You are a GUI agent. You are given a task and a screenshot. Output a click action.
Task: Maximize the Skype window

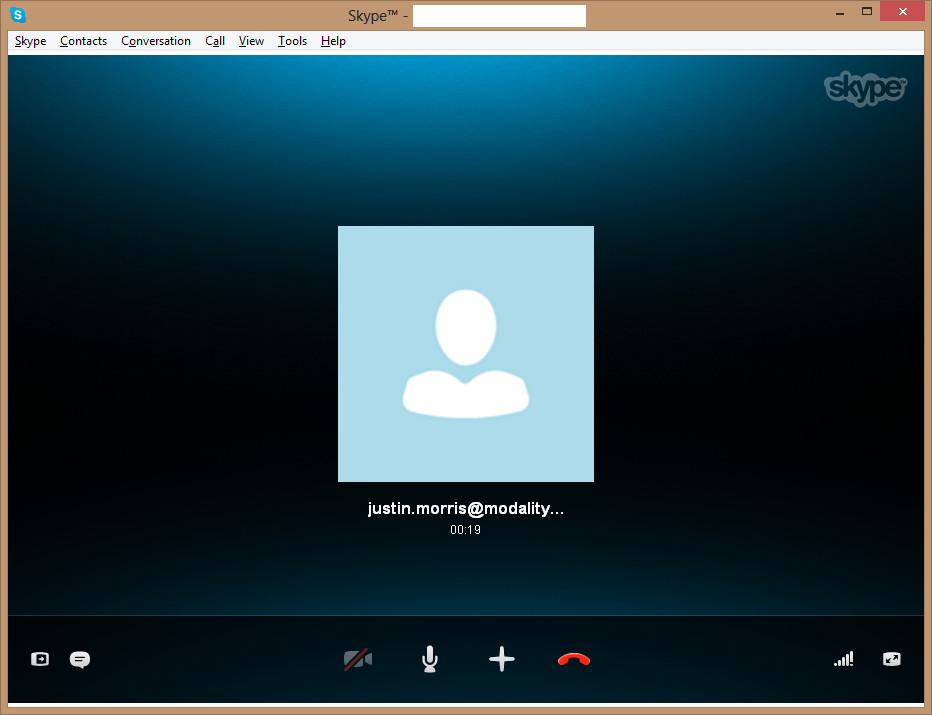point(867,12)
